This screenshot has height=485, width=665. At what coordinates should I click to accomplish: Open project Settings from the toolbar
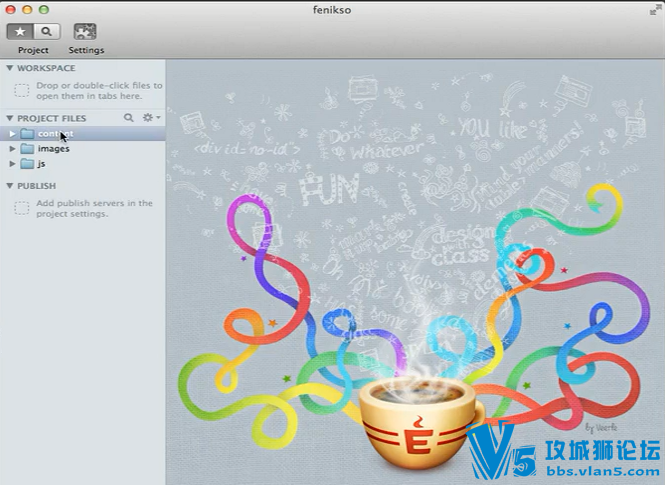(x=85, y=32)
